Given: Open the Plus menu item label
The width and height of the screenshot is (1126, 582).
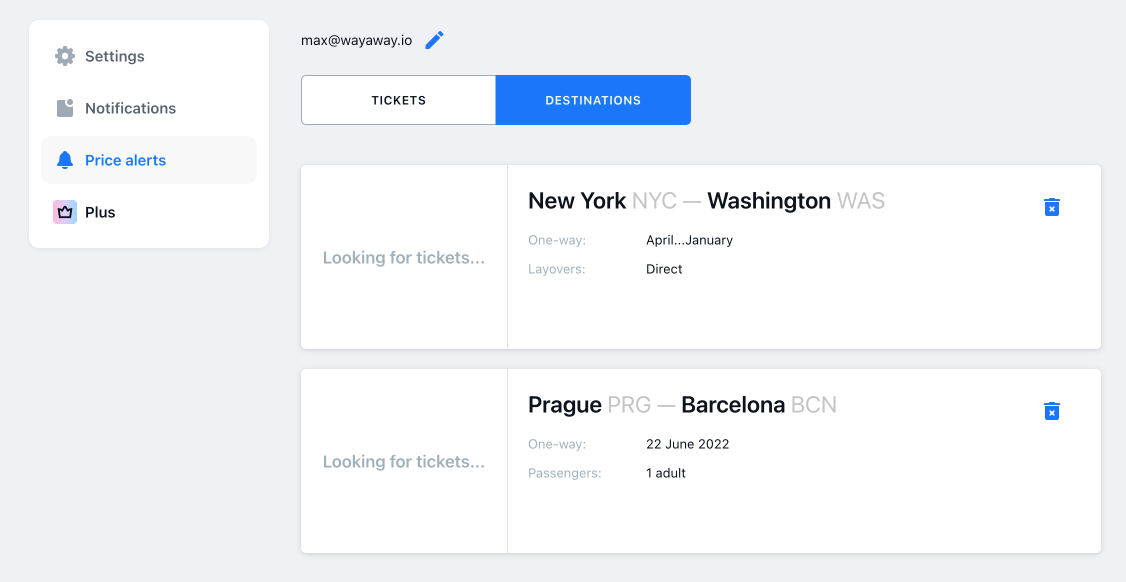Looking at the screenshot, I should 100,212.
